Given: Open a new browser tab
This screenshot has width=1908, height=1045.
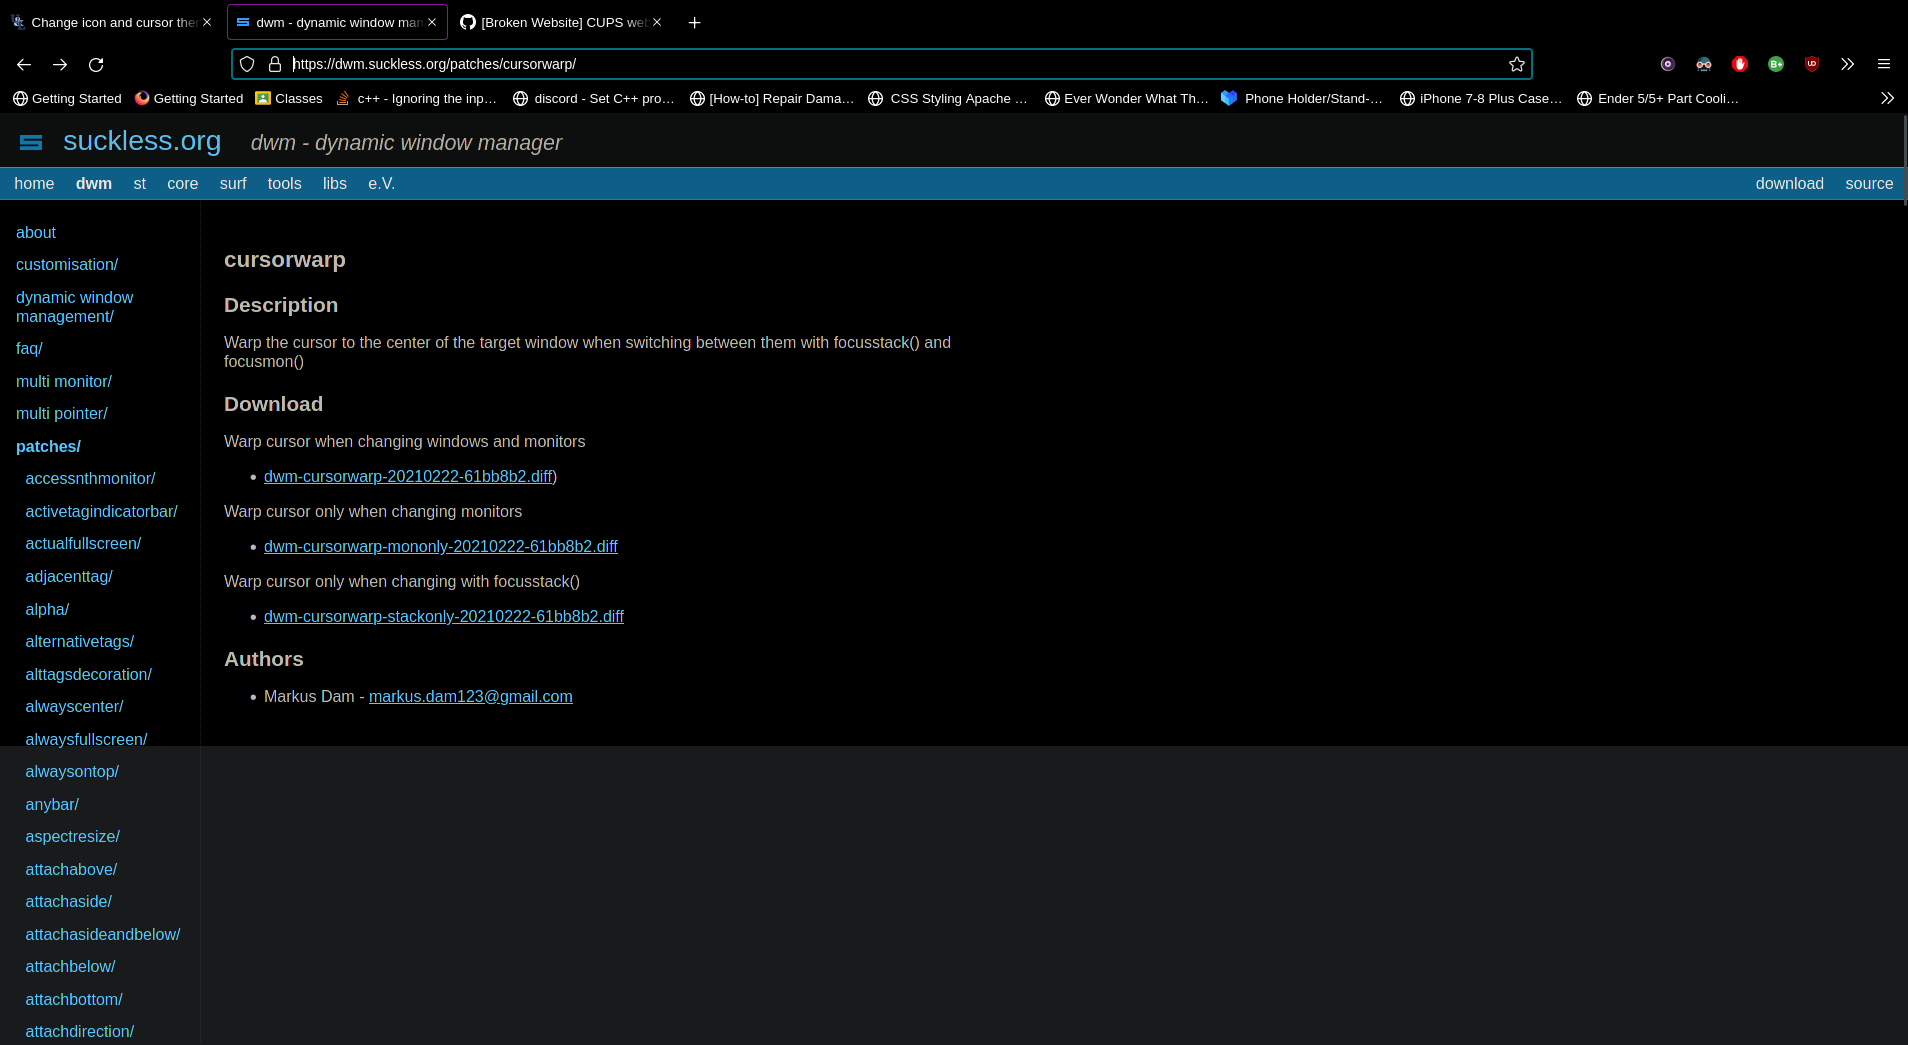Looking at the screenshot, I should (694, 22).
